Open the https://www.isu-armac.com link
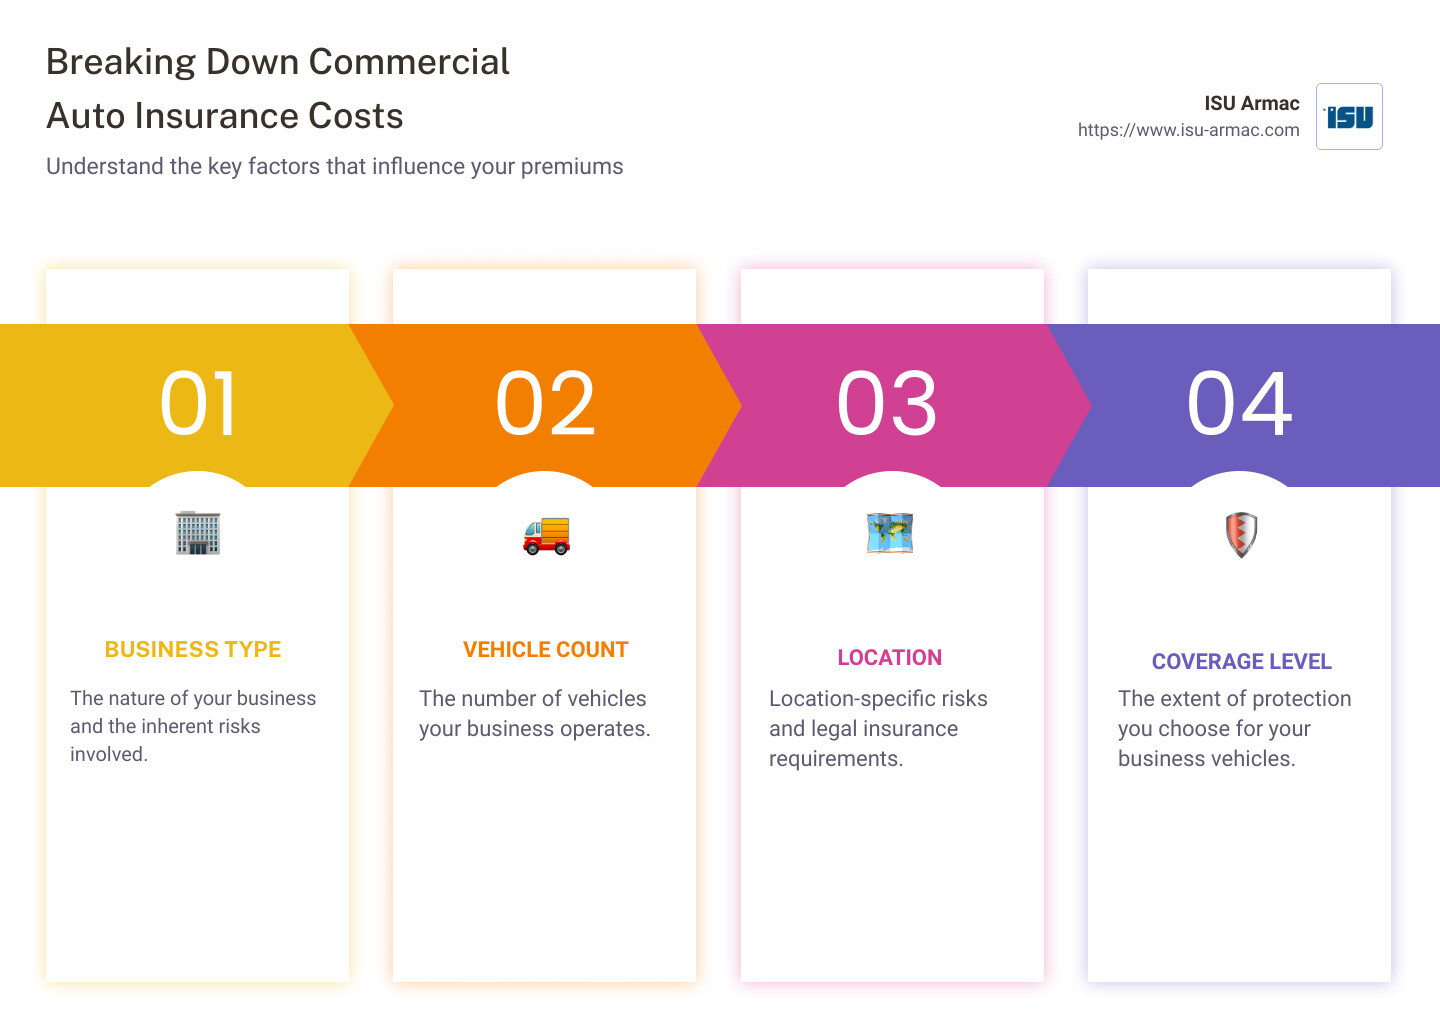The image size is (1440, 1024). 1188,130
